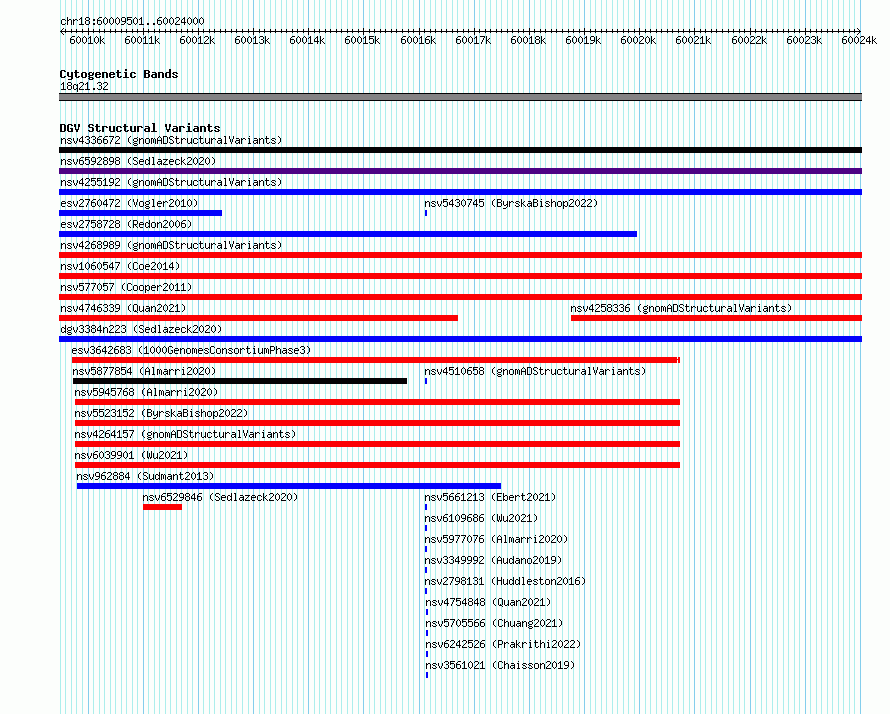Screen dimensions: 890x714
Task: Click the red nsv4268989 variant bar
Action: tap(460, 255)
